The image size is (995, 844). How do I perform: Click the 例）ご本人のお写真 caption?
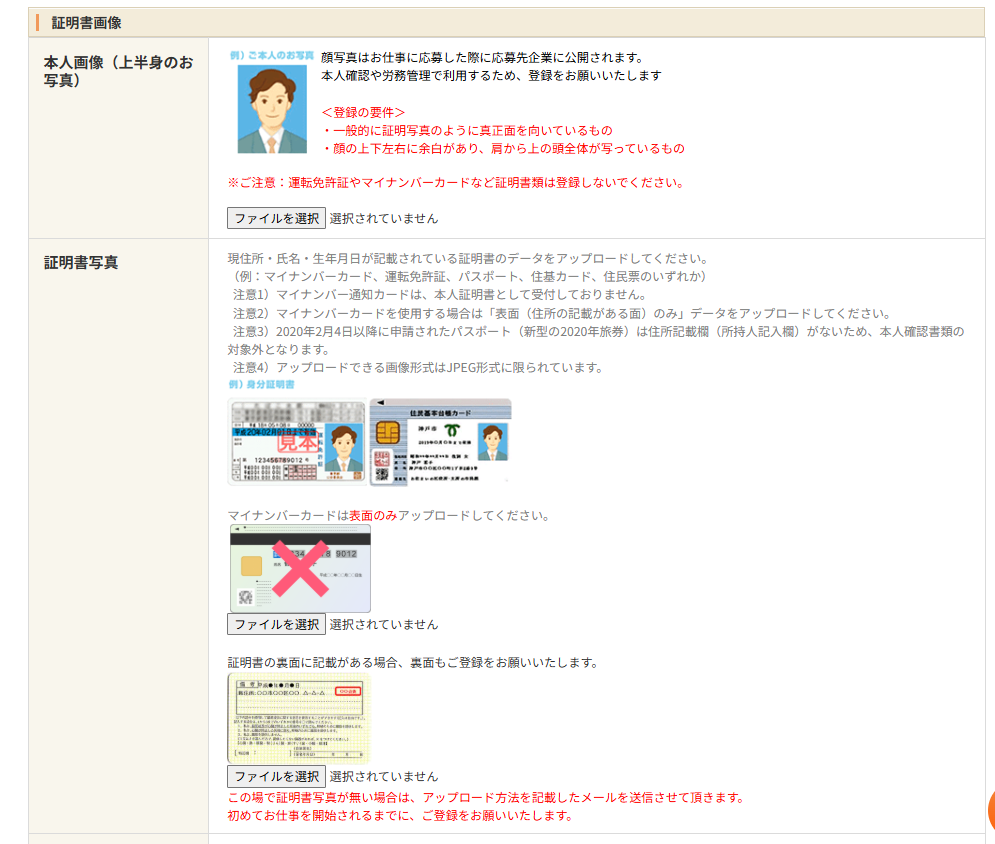click(x=272, y=55)
